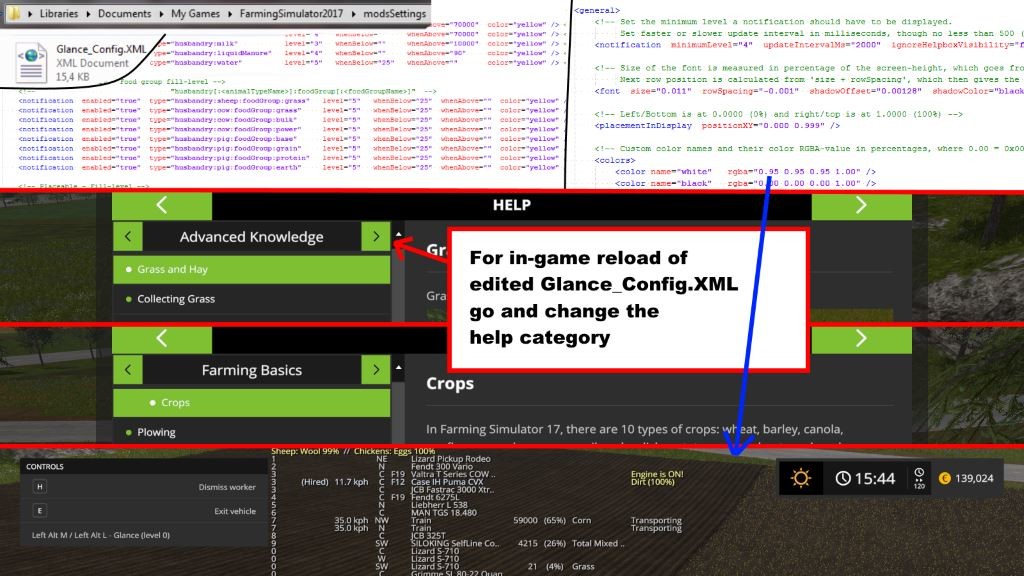The image size is (1024, 576).
Task: Go to next category with Advanced Knowledge right chevron
Action: pos(375,237)
